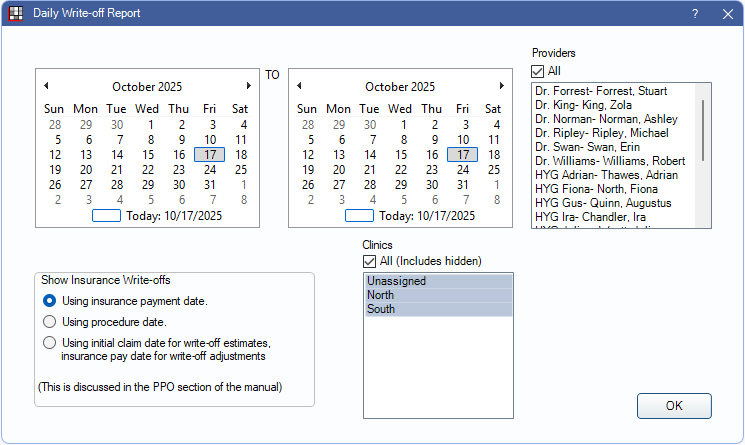The image size is (745, 445).
Task: Go to previous month in start calendar
Action: click(x=46, y=86)
